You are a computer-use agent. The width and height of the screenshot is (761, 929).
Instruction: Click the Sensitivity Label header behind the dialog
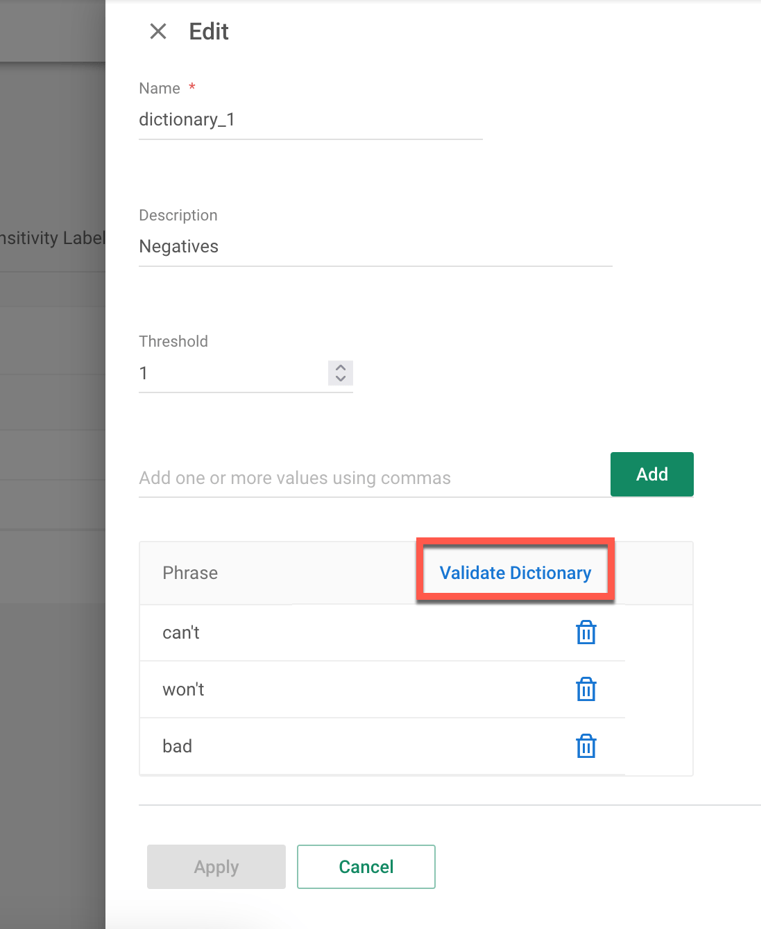coord(50,238)
